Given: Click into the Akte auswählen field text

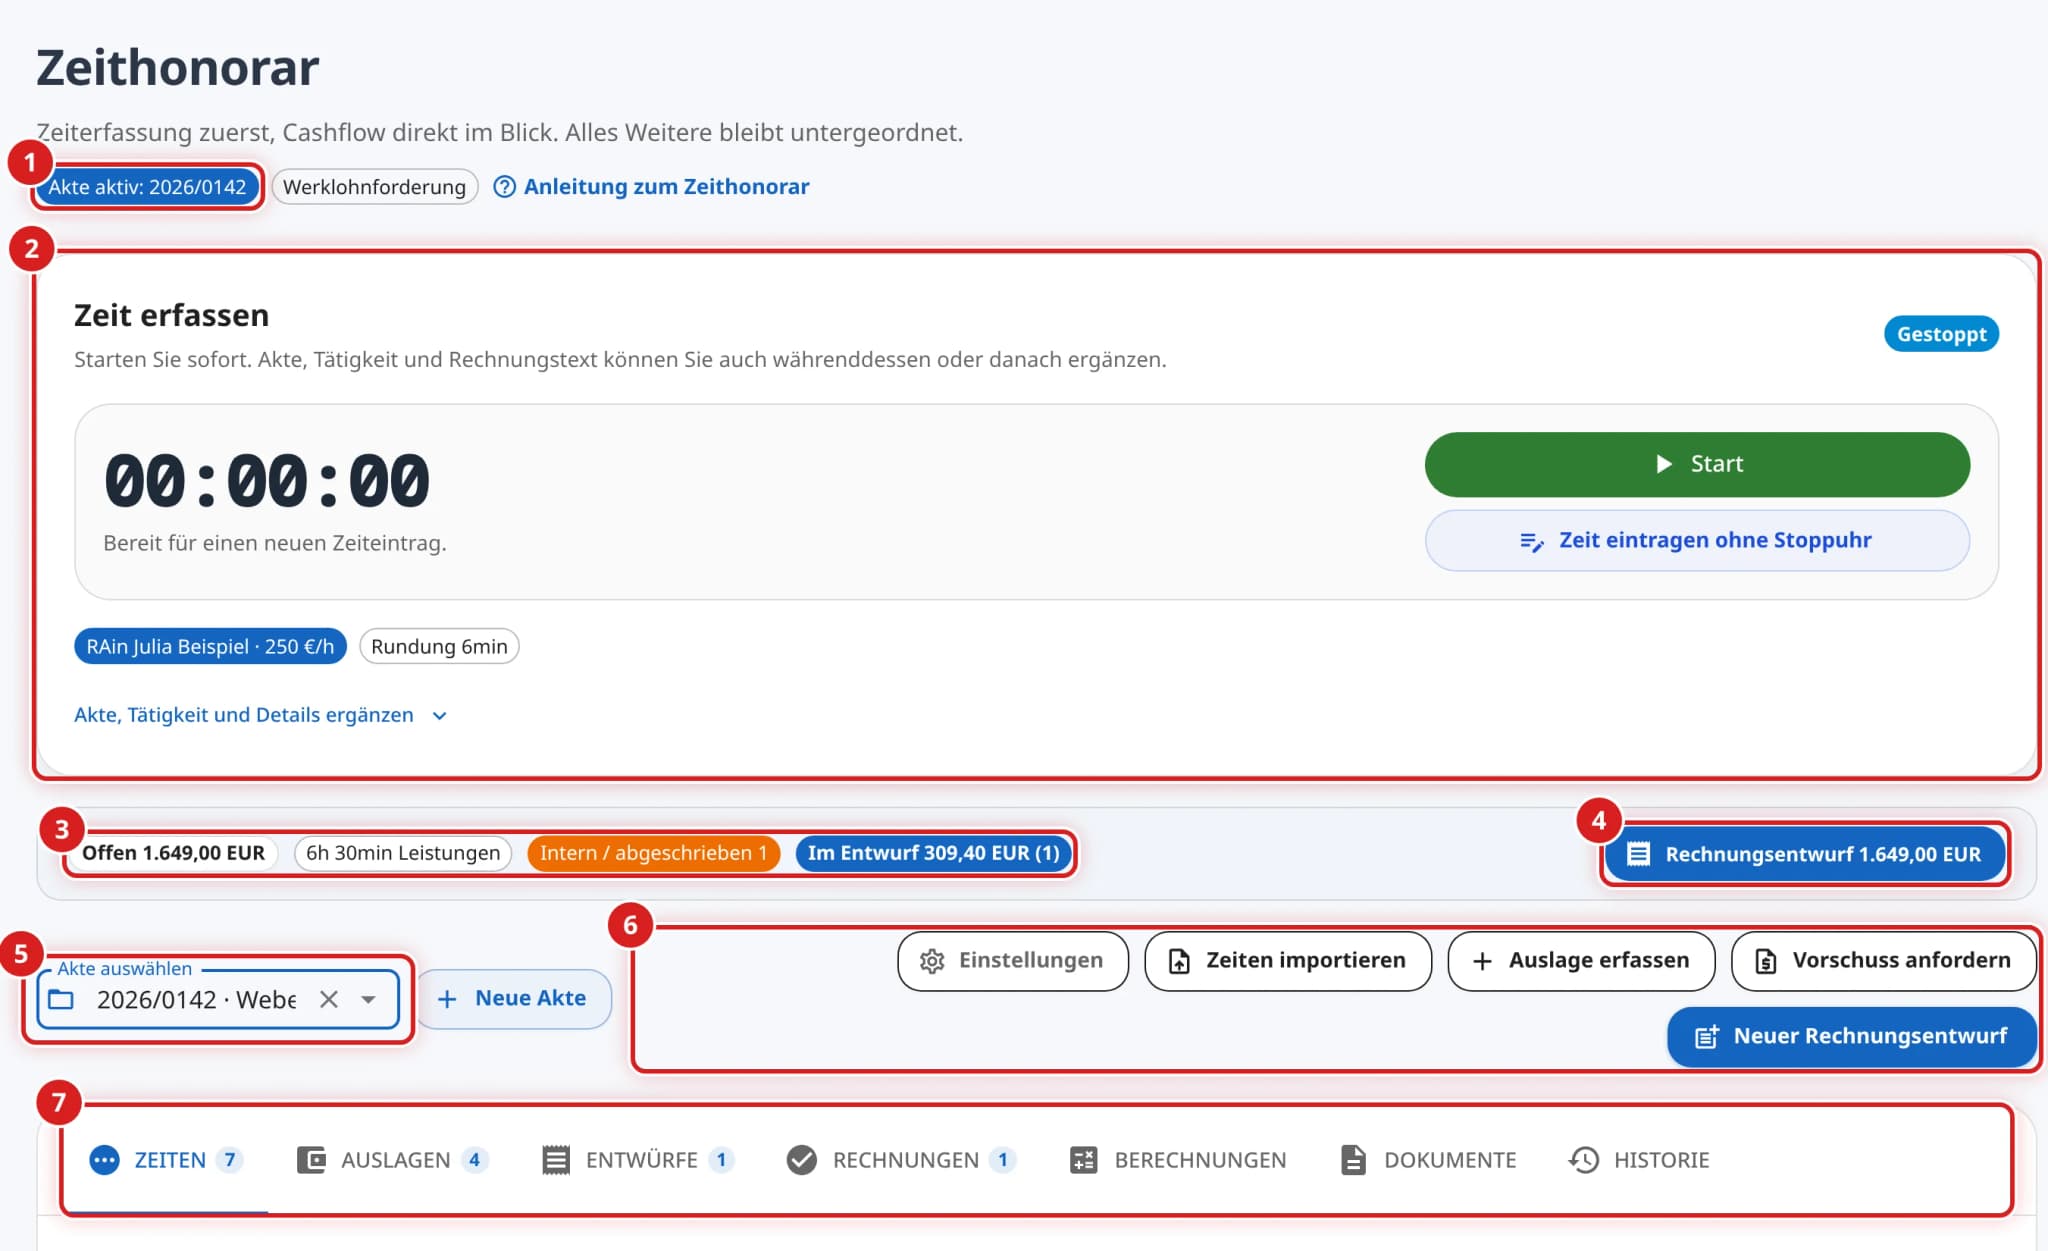Looking at the screenshot, I should tap(196, 999).
